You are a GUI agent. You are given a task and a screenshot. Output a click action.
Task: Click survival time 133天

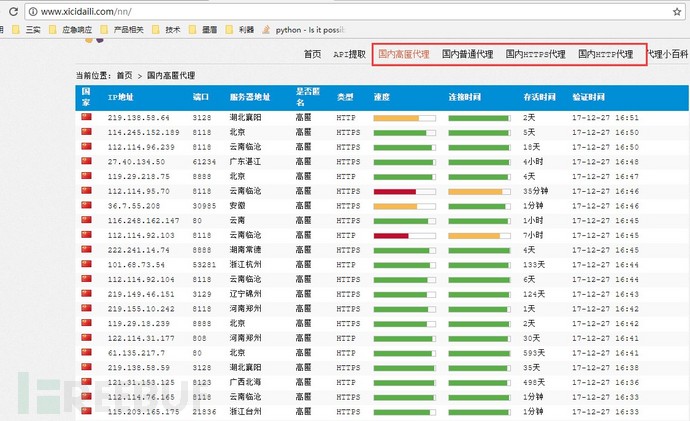[534, 264]
